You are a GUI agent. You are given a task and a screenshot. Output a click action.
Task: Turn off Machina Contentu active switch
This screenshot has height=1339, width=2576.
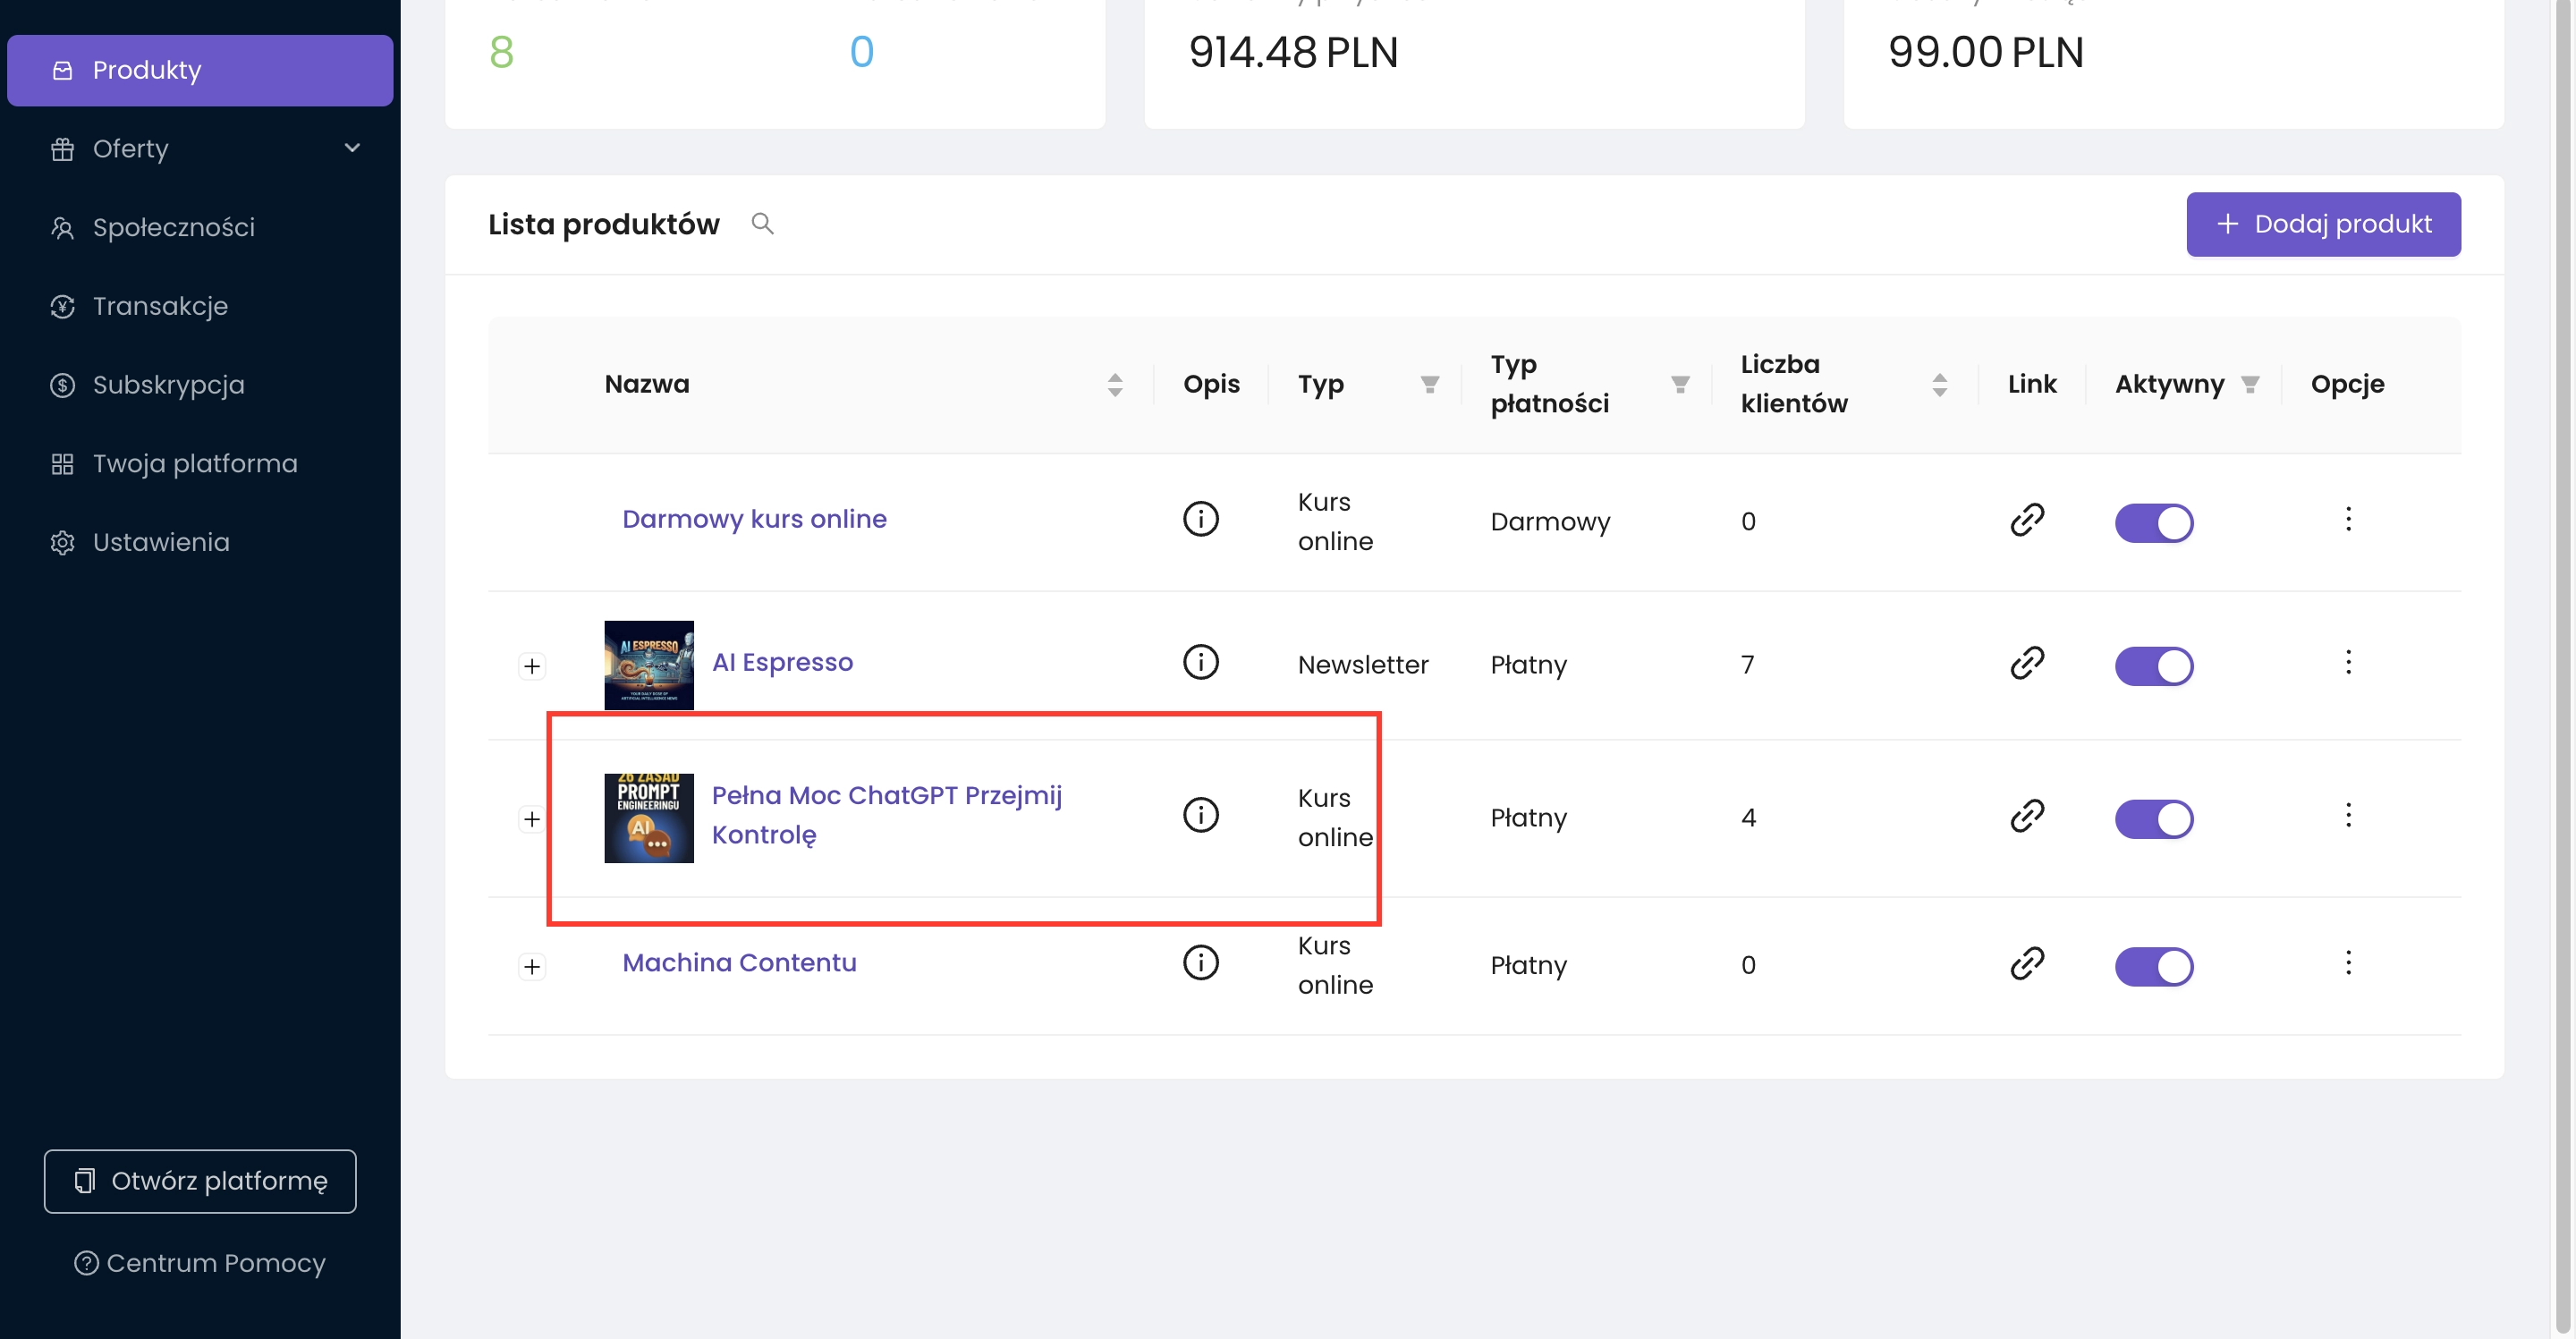point(2153,967)
